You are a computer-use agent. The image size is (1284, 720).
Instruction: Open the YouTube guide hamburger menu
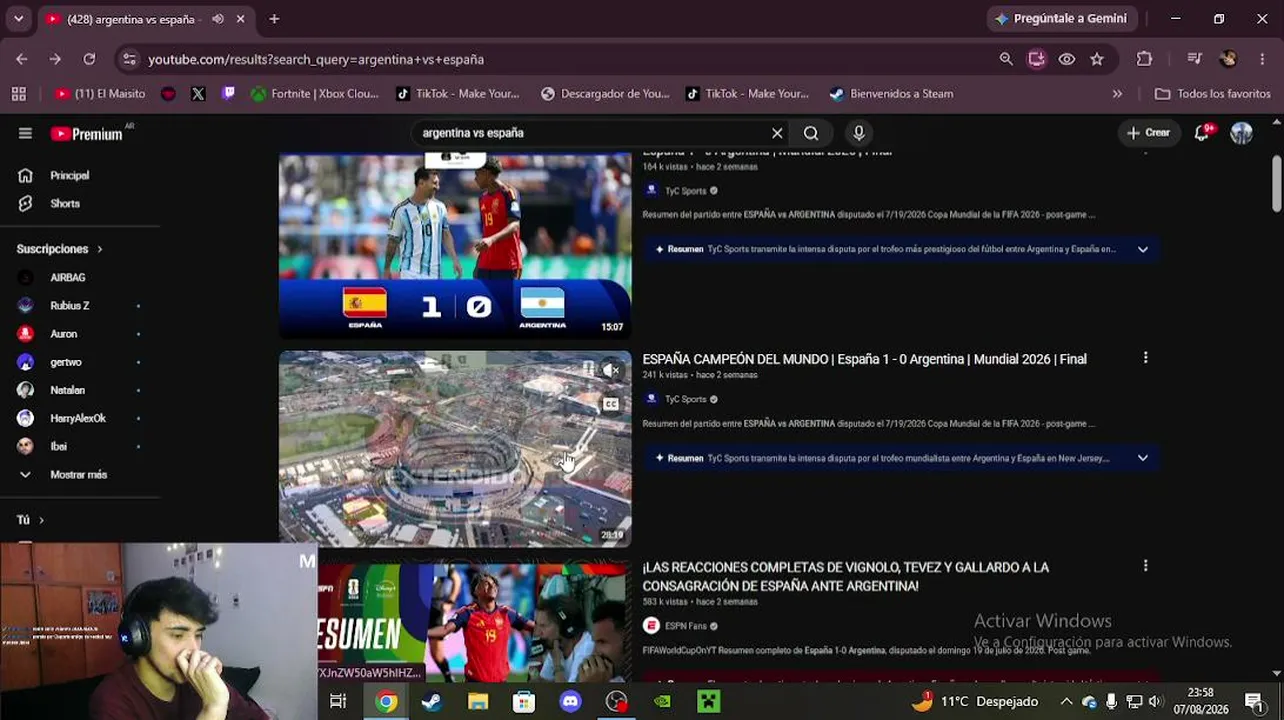(x=25, y=133)
